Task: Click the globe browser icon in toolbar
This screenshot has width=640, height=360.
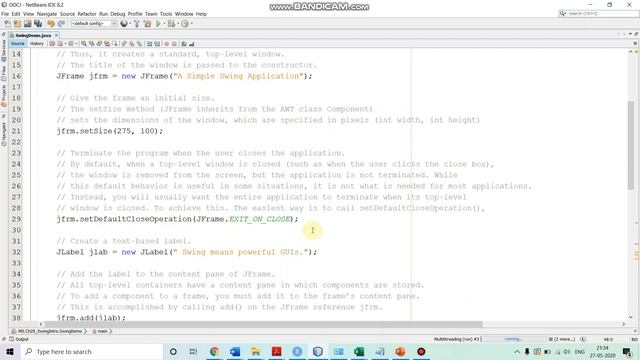Action: pos(124,24)
